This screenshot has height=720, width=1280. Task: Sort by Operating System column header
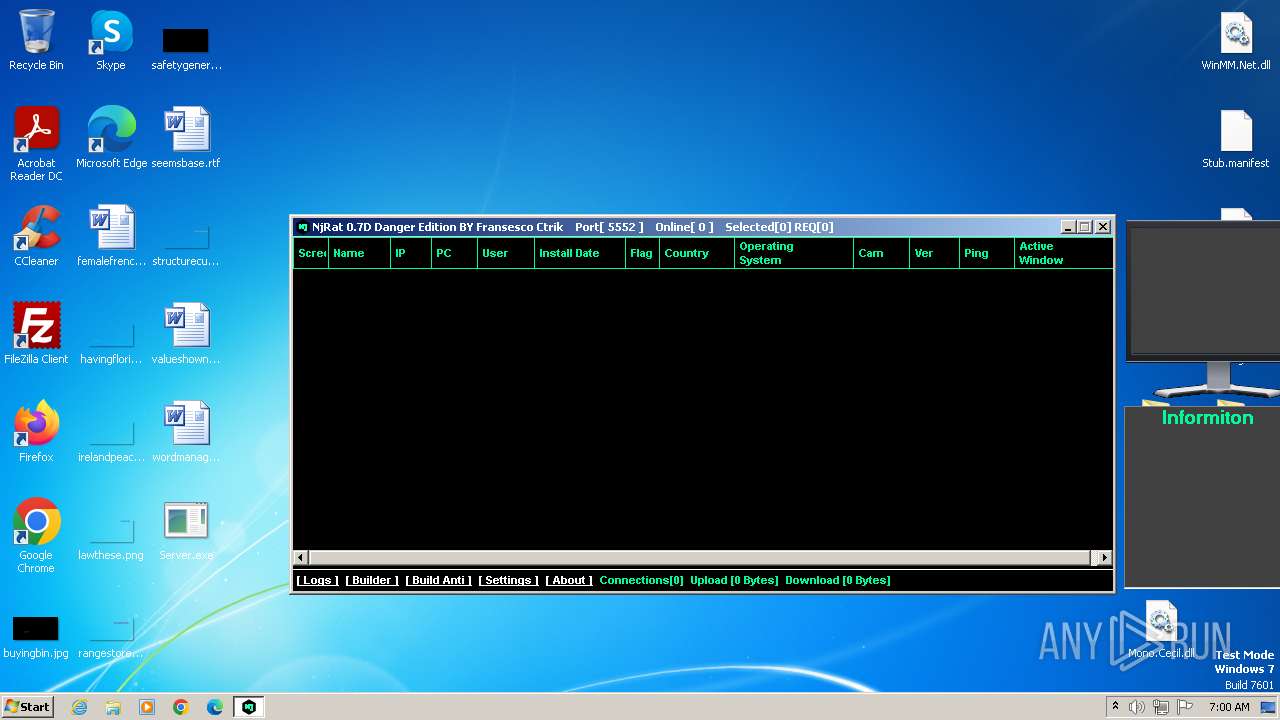(794, 253)
